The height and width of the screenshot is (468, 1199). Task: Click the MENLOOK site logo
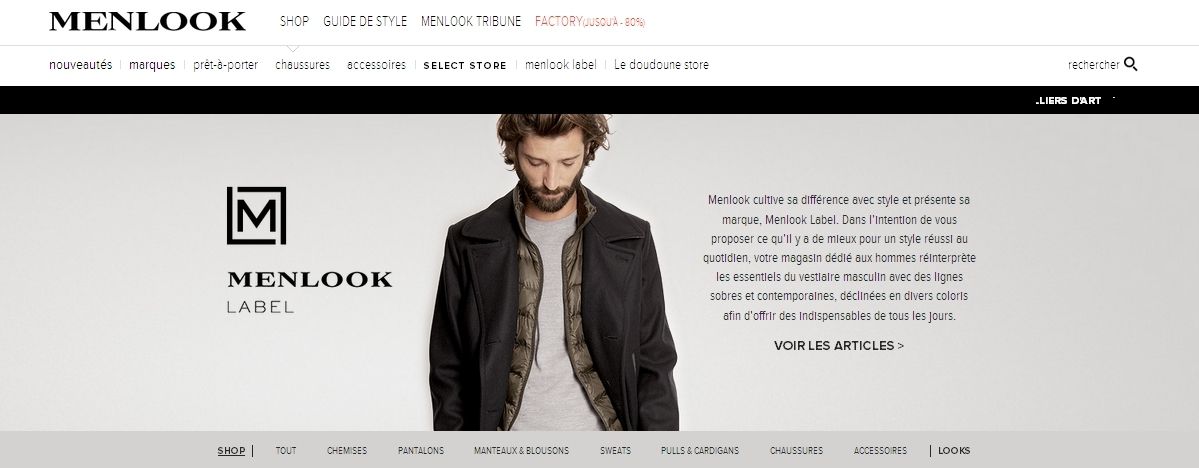pos(148,21)
